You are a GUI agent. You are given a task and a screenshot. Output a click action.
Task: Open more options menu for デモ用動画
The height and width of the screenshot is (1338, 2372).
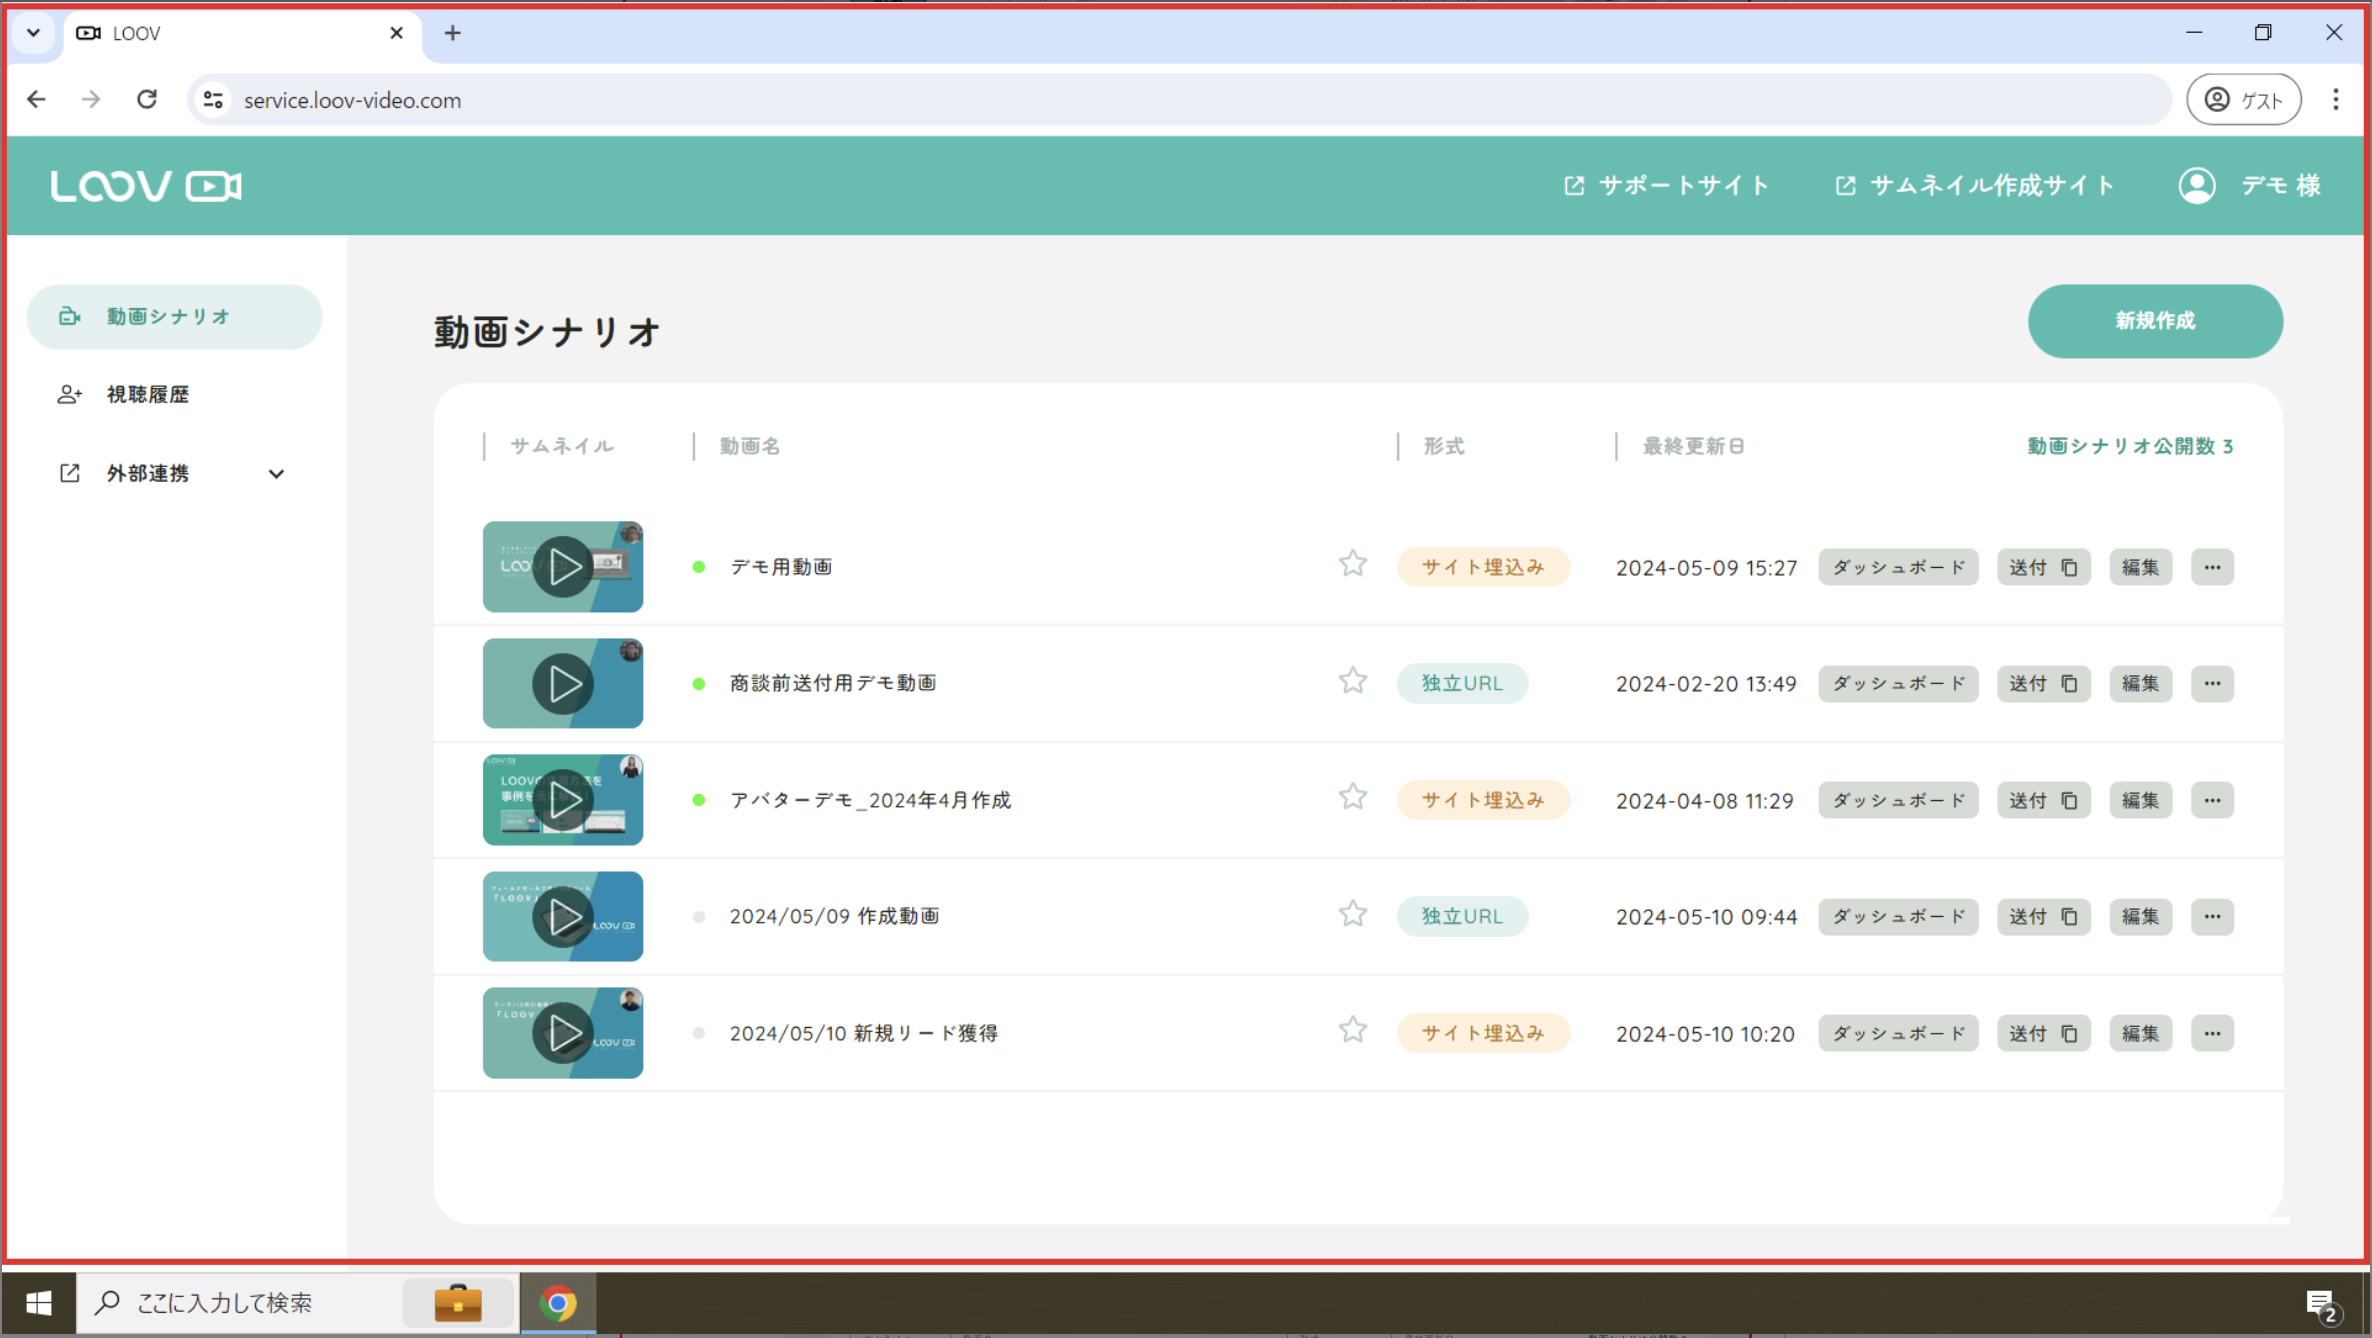coord(2212,567)
